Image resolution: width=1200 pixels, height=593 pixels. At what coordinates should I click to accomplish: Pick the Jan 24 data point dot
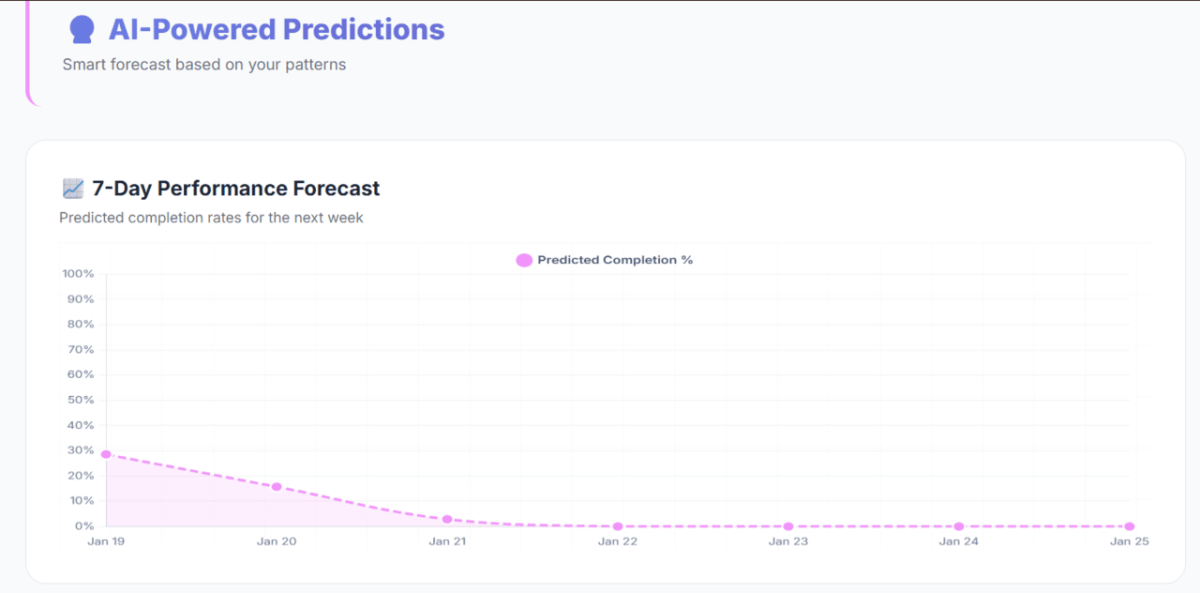coord(959,526)
